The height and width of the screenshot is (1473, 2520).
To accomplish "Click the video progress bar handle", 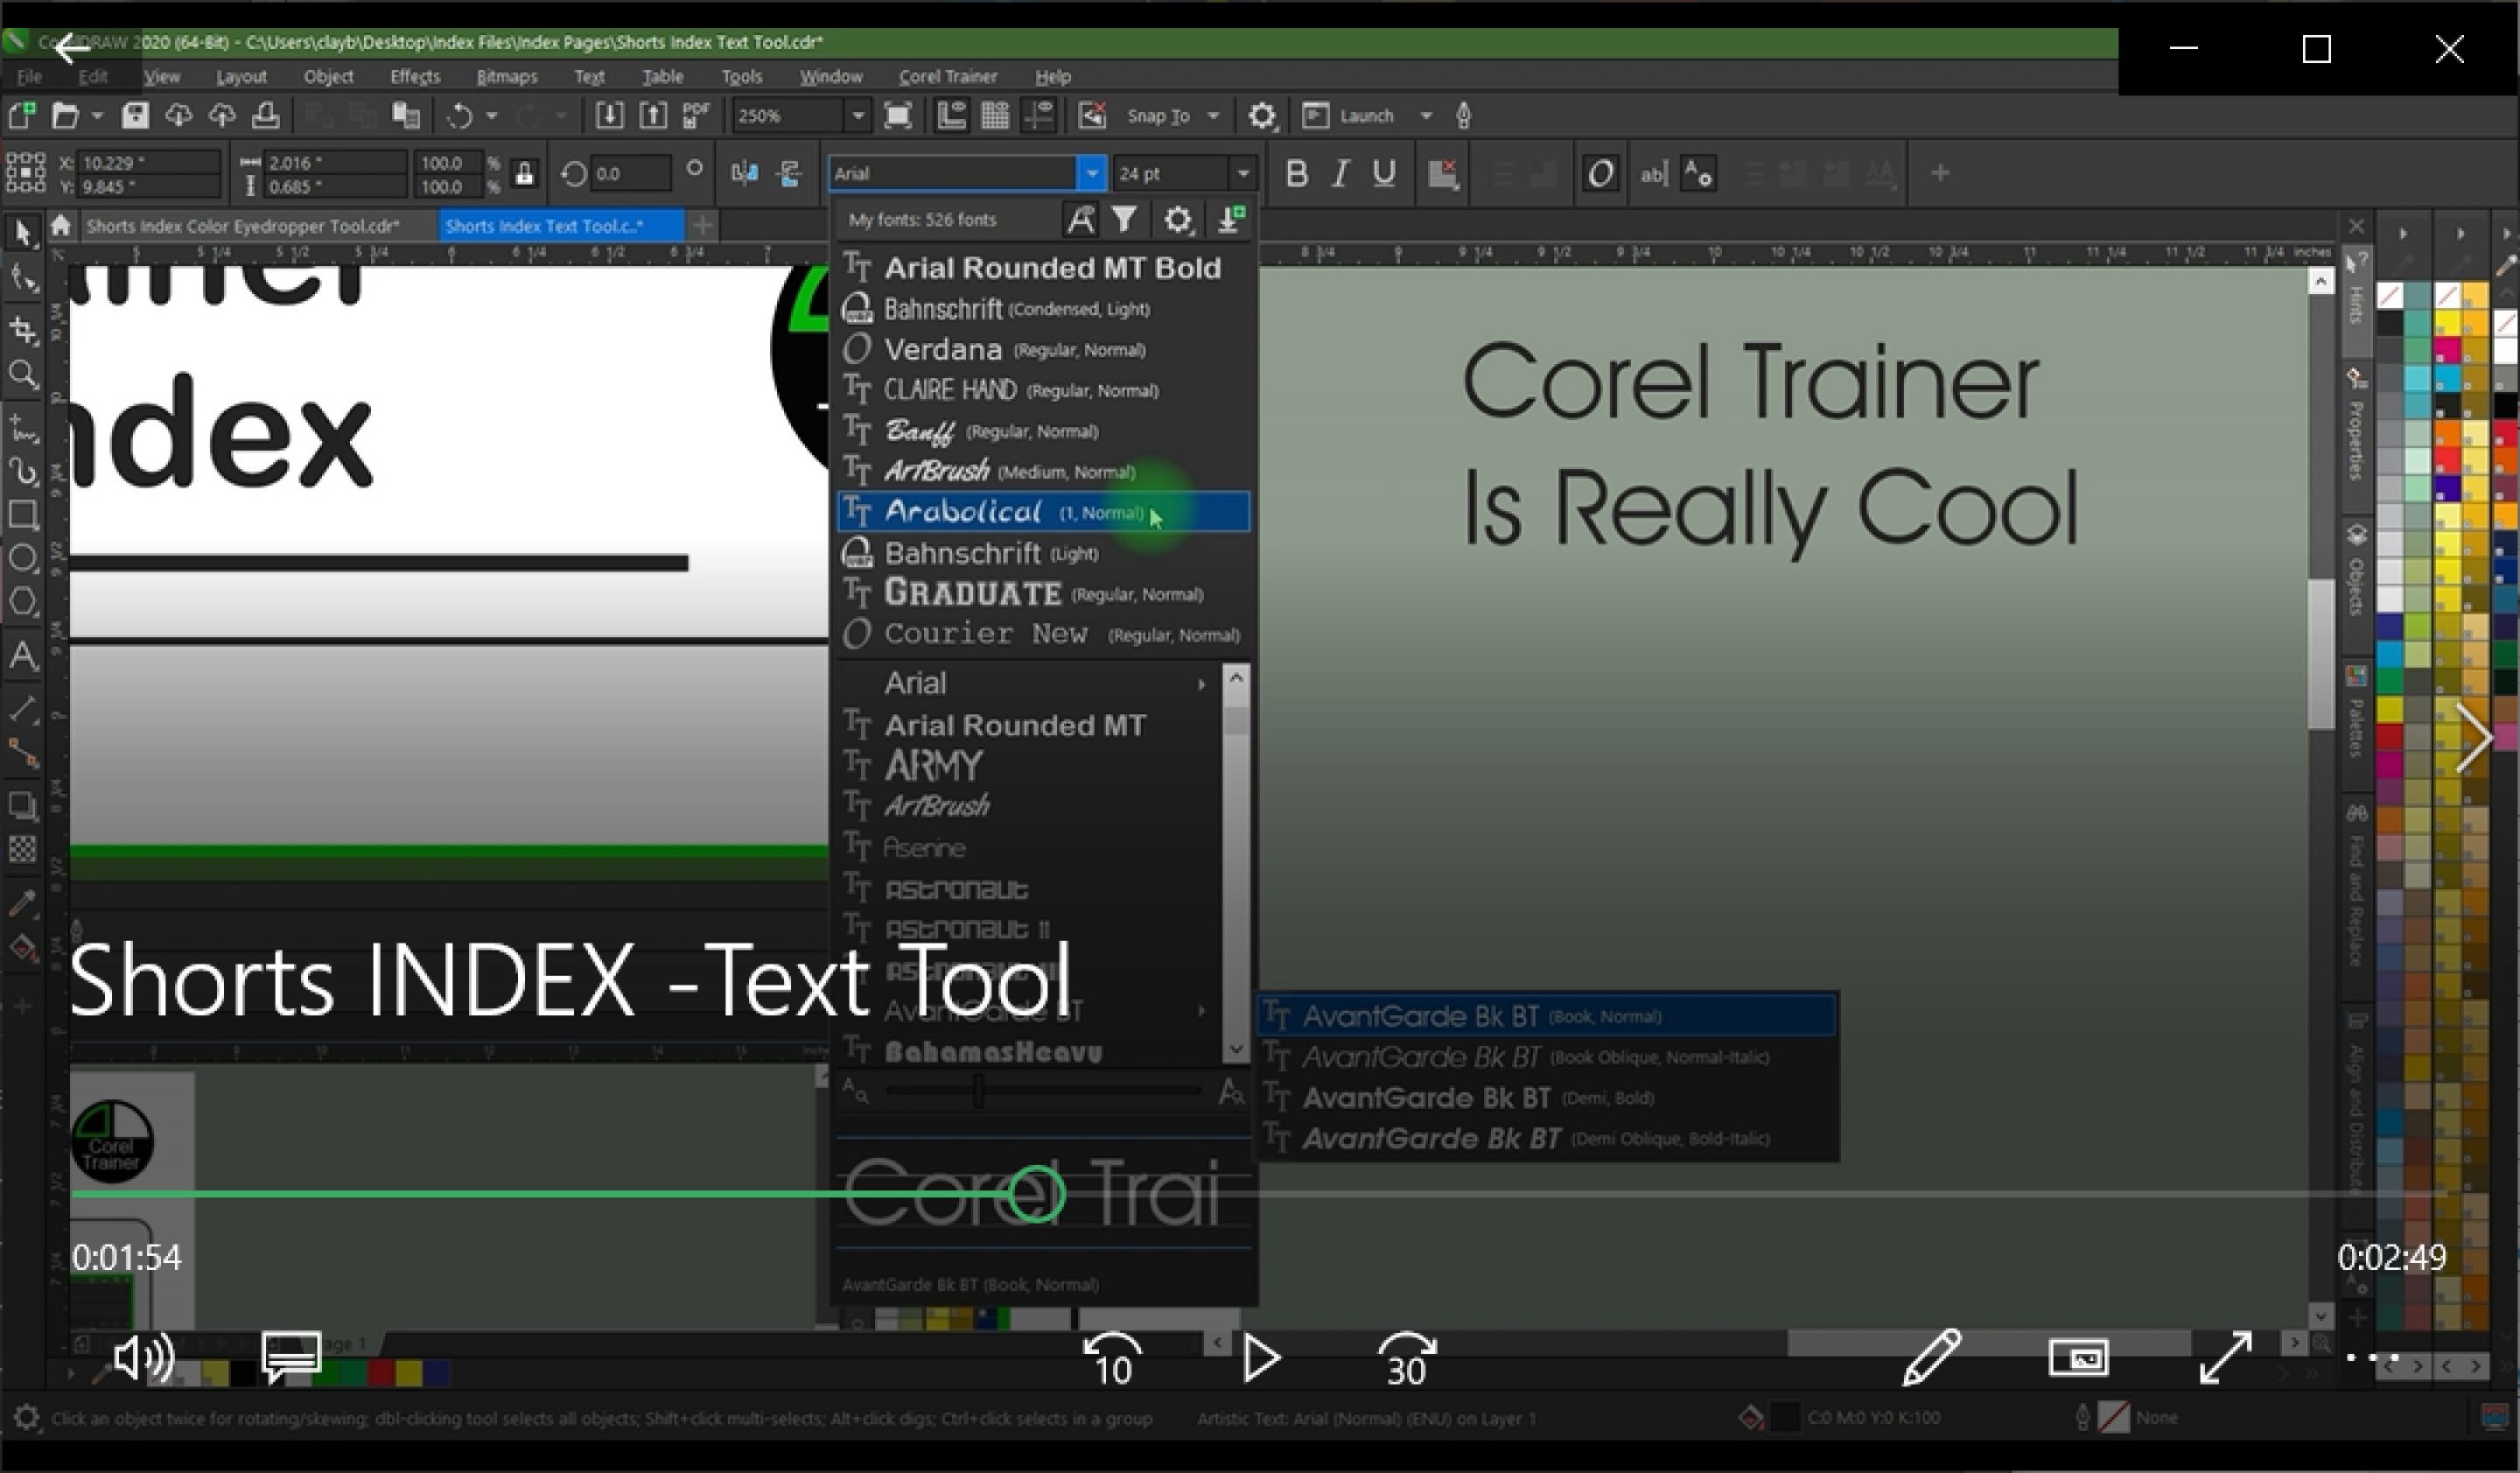I will pos(1035,1194).
